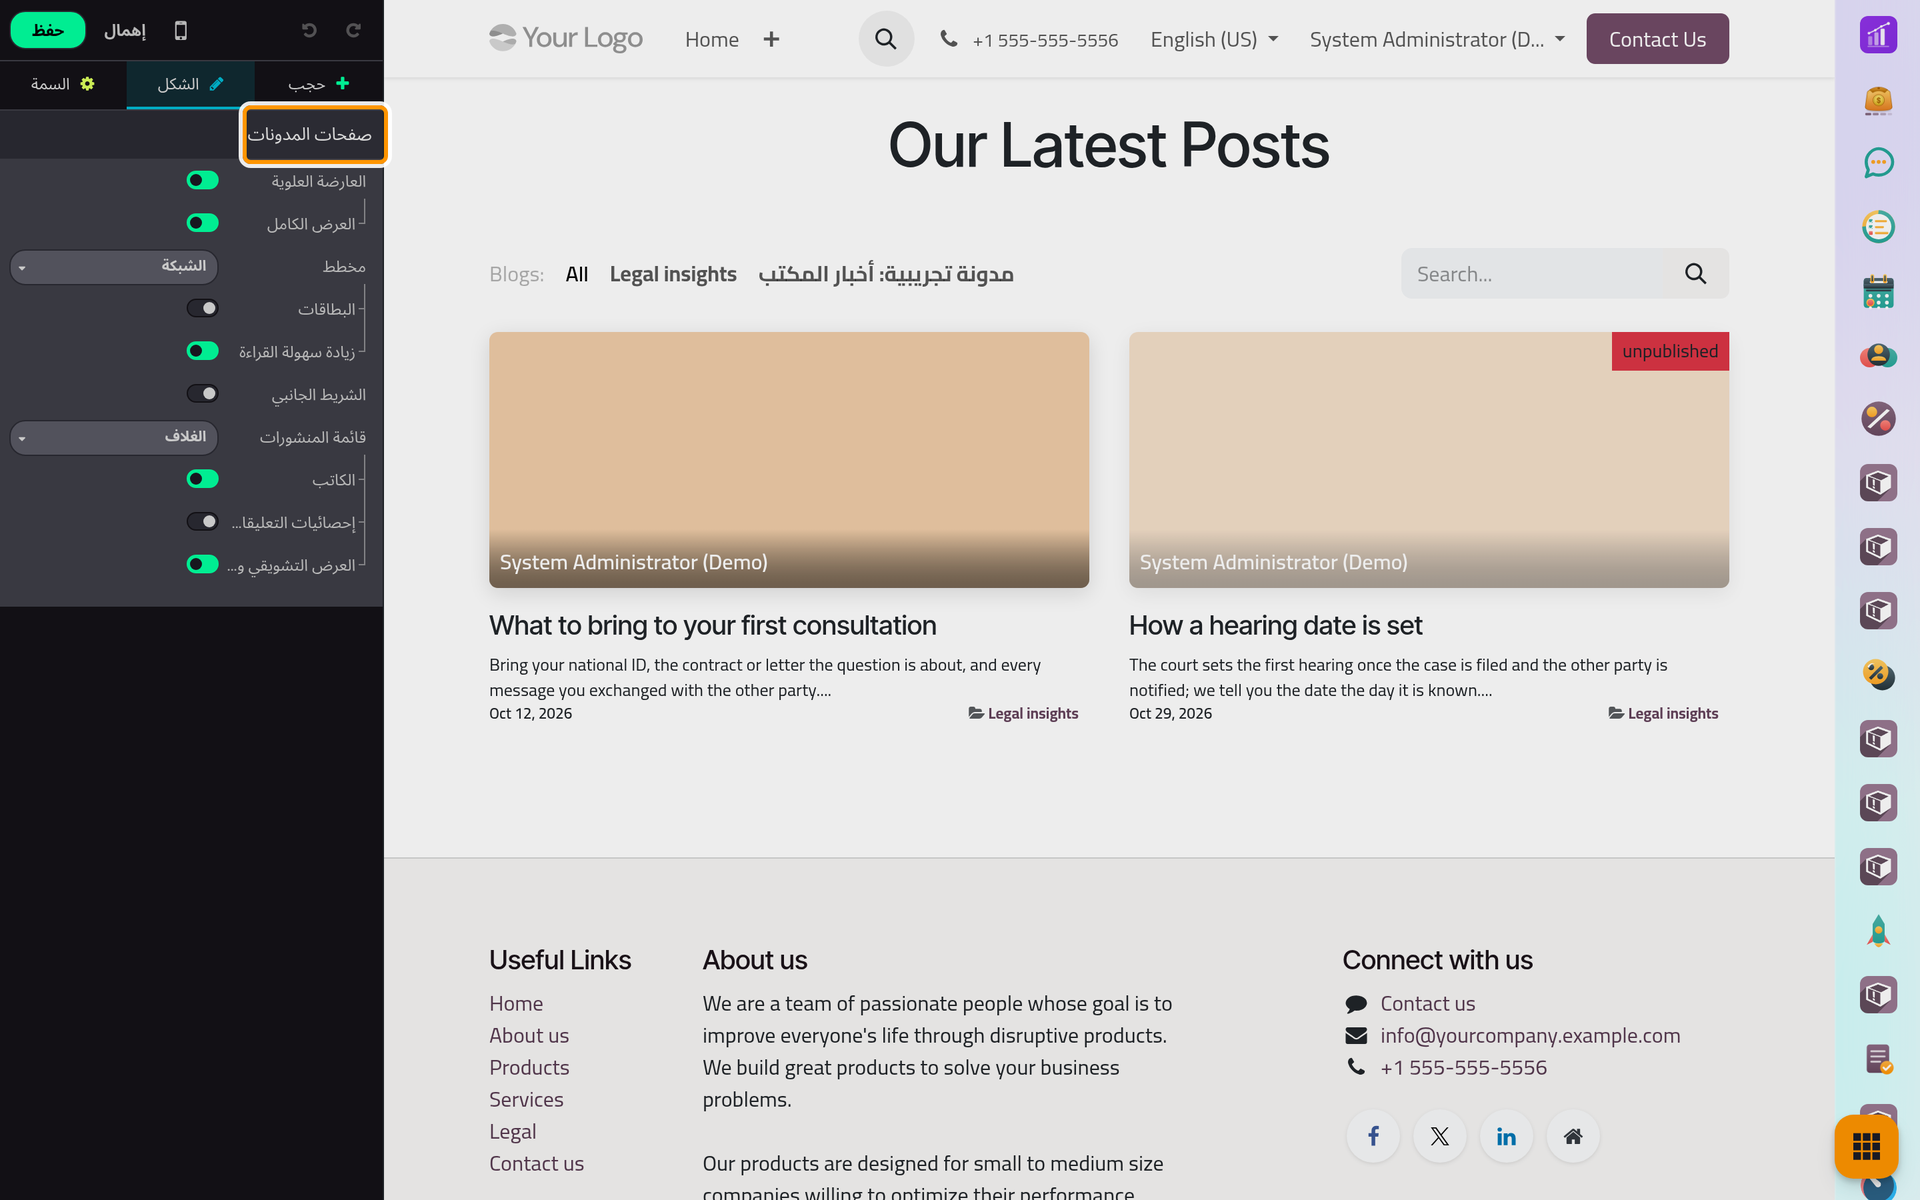
Task: Enable the البطاقات switch
Action: coord(202,309)
